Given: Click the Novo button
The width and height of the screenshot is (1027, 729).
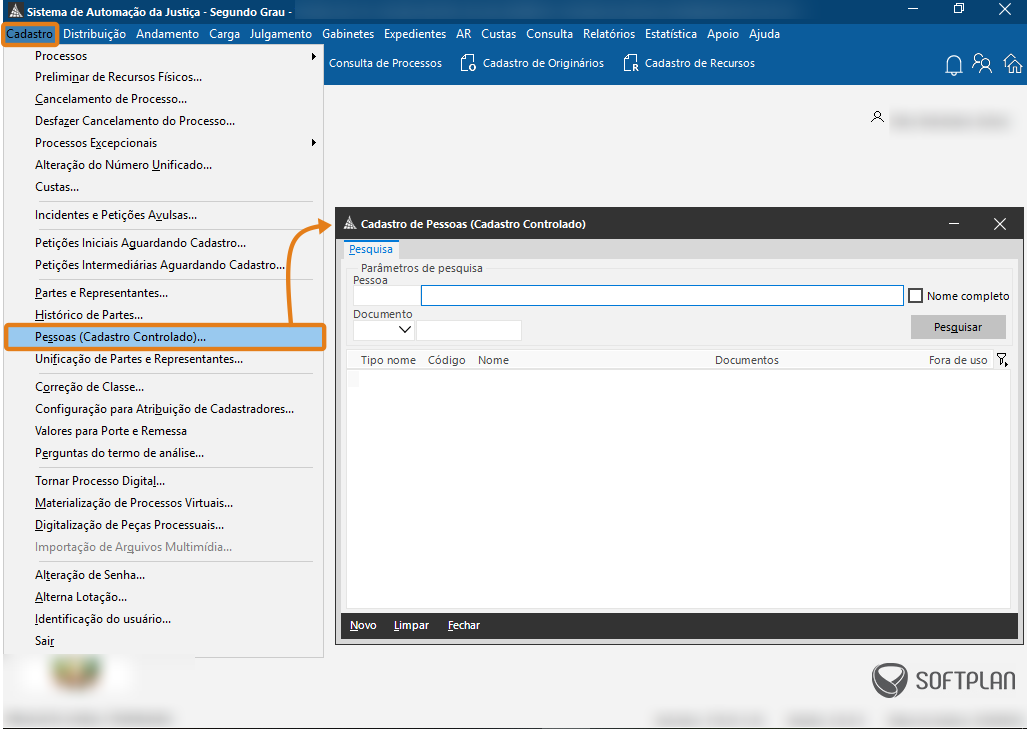Looking at the screenshot, I should coord(363,626).
